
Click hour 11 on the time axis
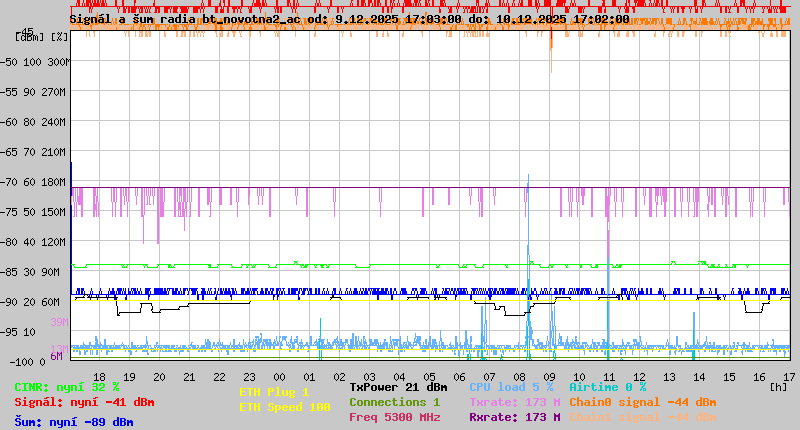click(610, 376)
